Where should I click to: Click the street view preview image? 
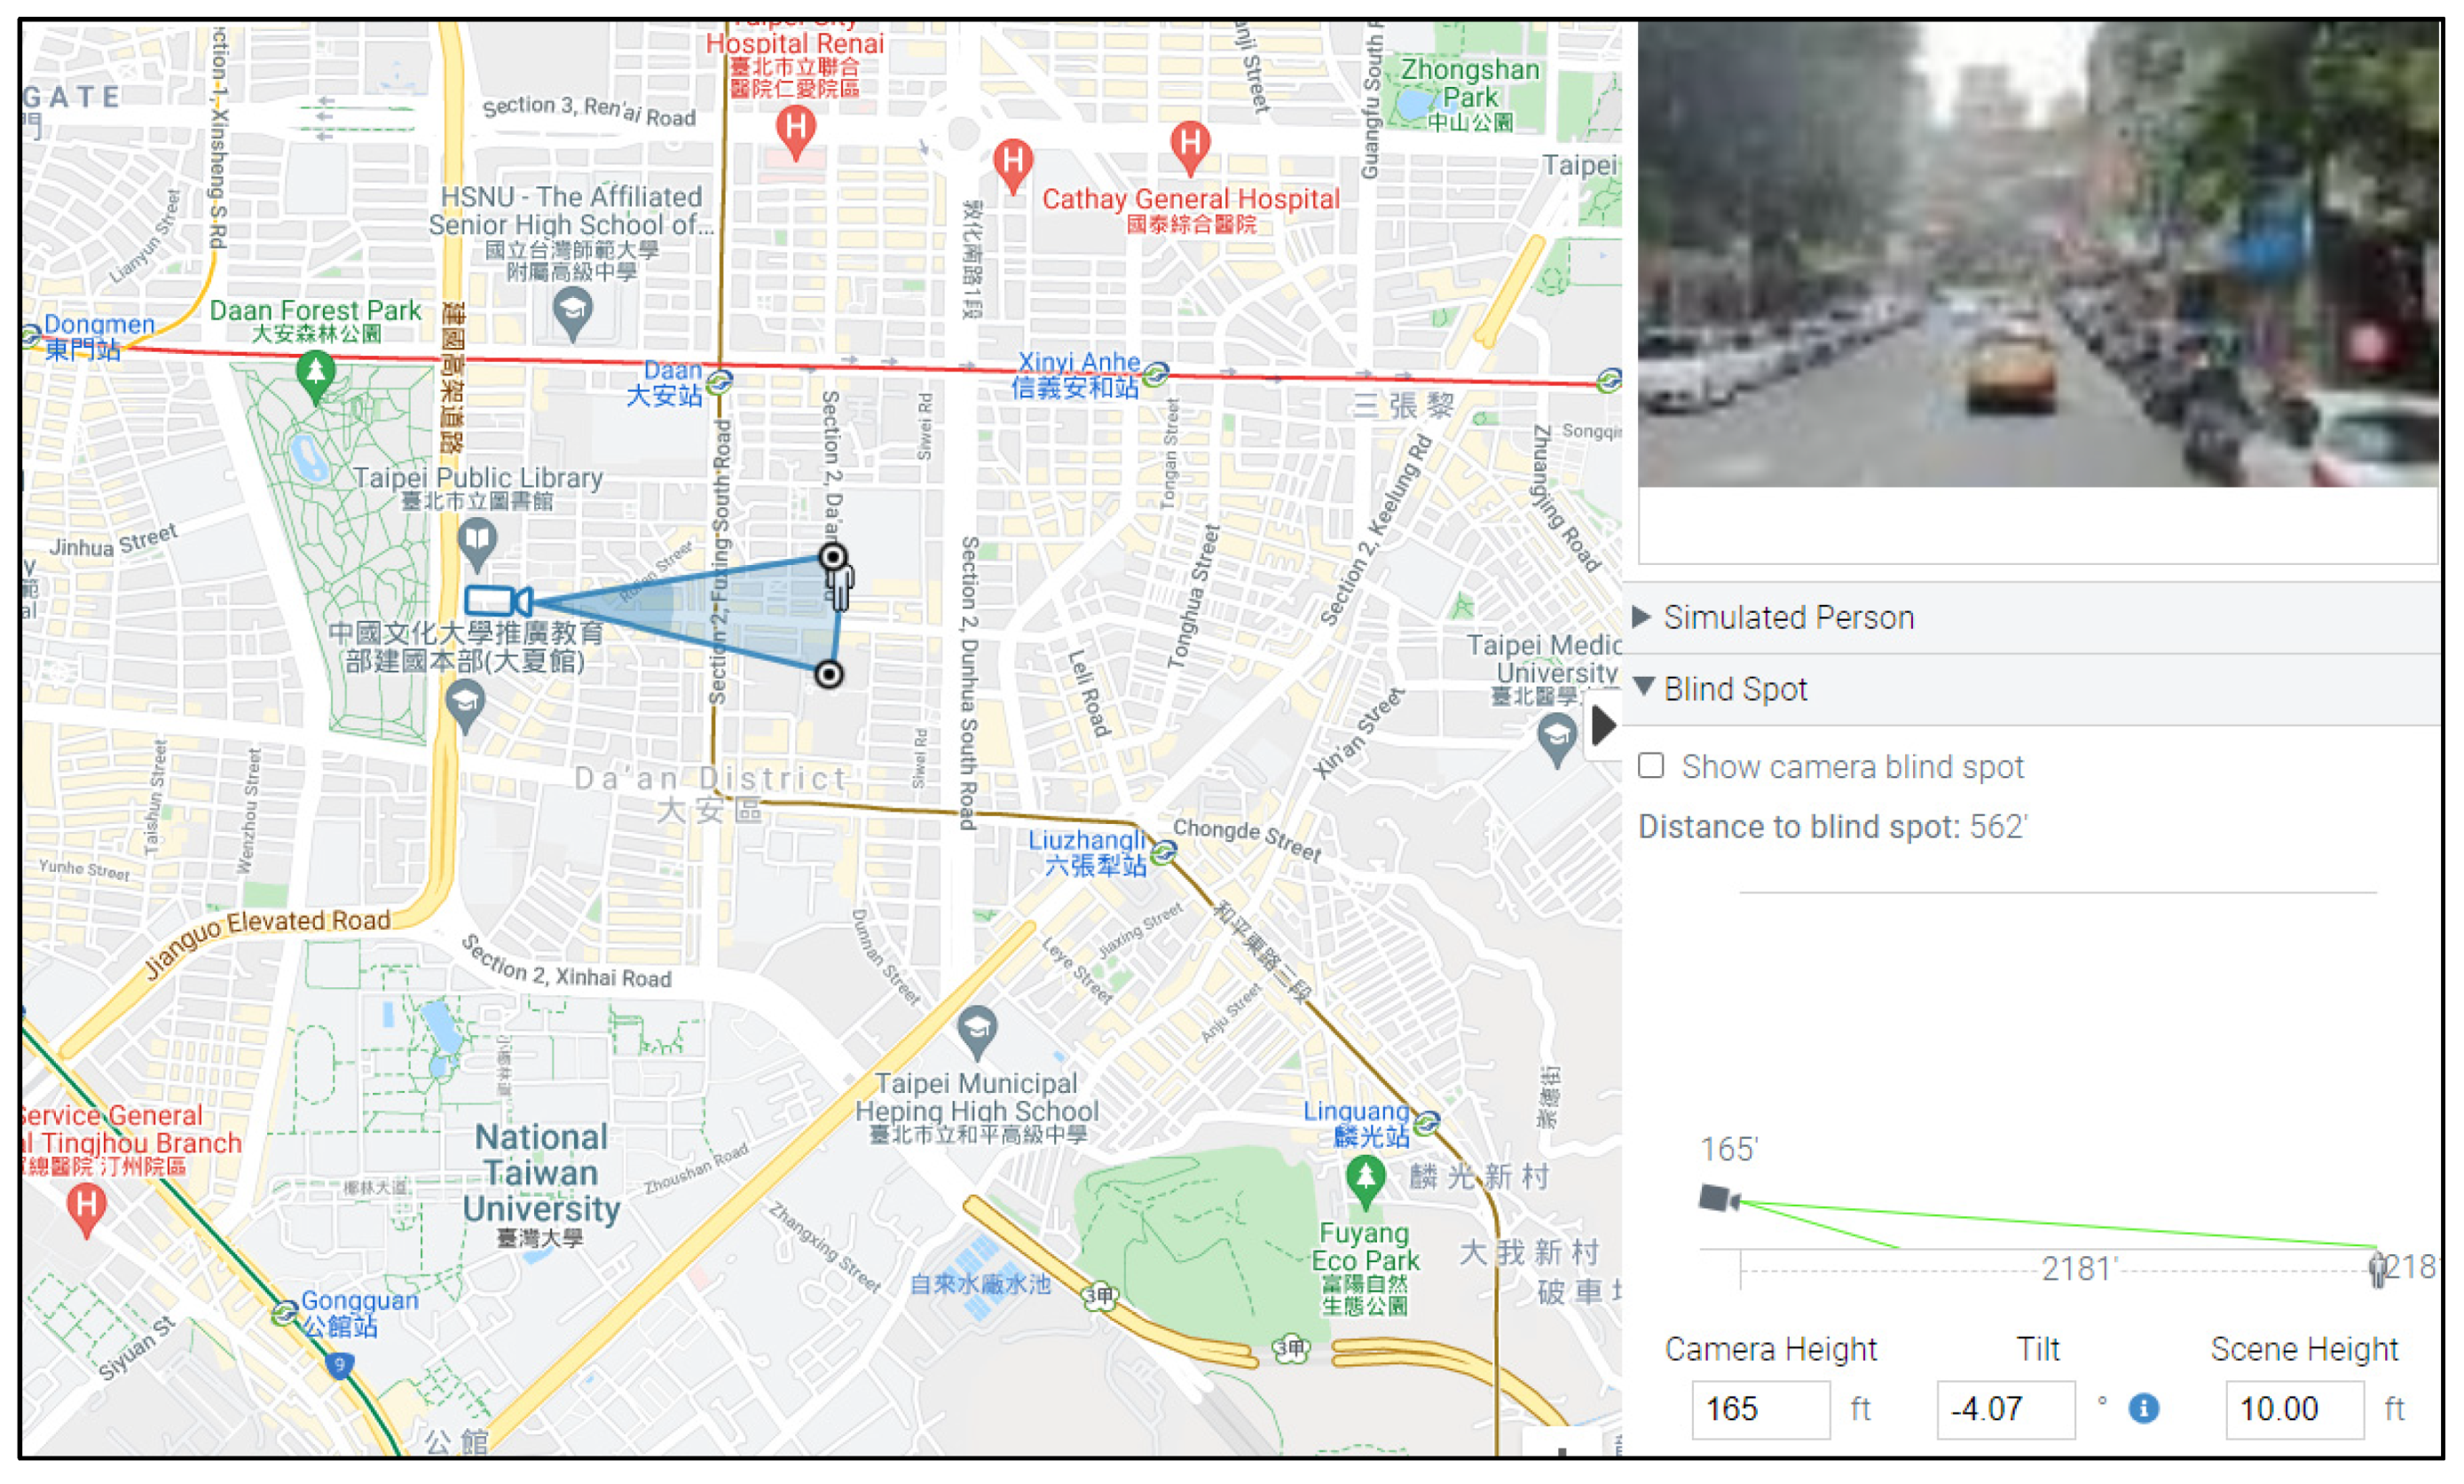click(2038, 255)
